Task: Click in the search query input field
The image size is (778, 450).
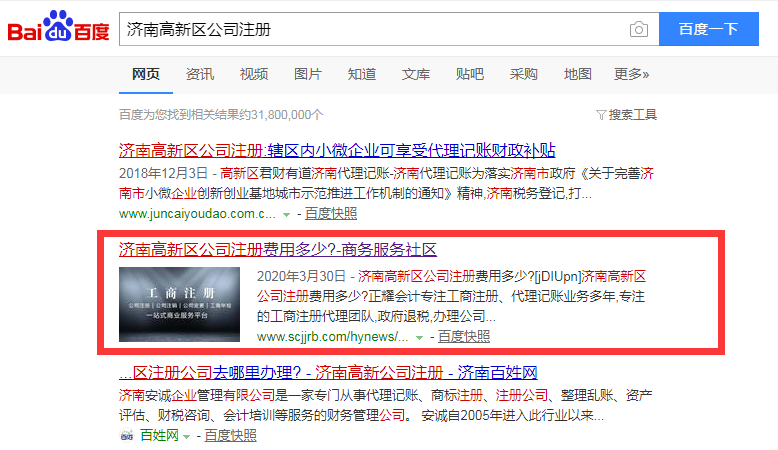Action: tap(370, 29)
